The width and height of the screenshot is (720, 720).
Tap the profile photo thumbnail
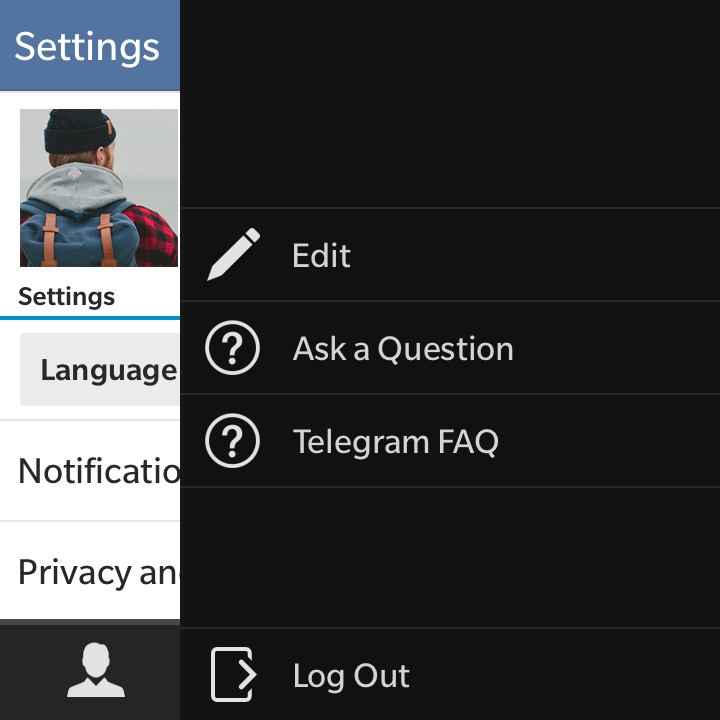coord(98,188)
